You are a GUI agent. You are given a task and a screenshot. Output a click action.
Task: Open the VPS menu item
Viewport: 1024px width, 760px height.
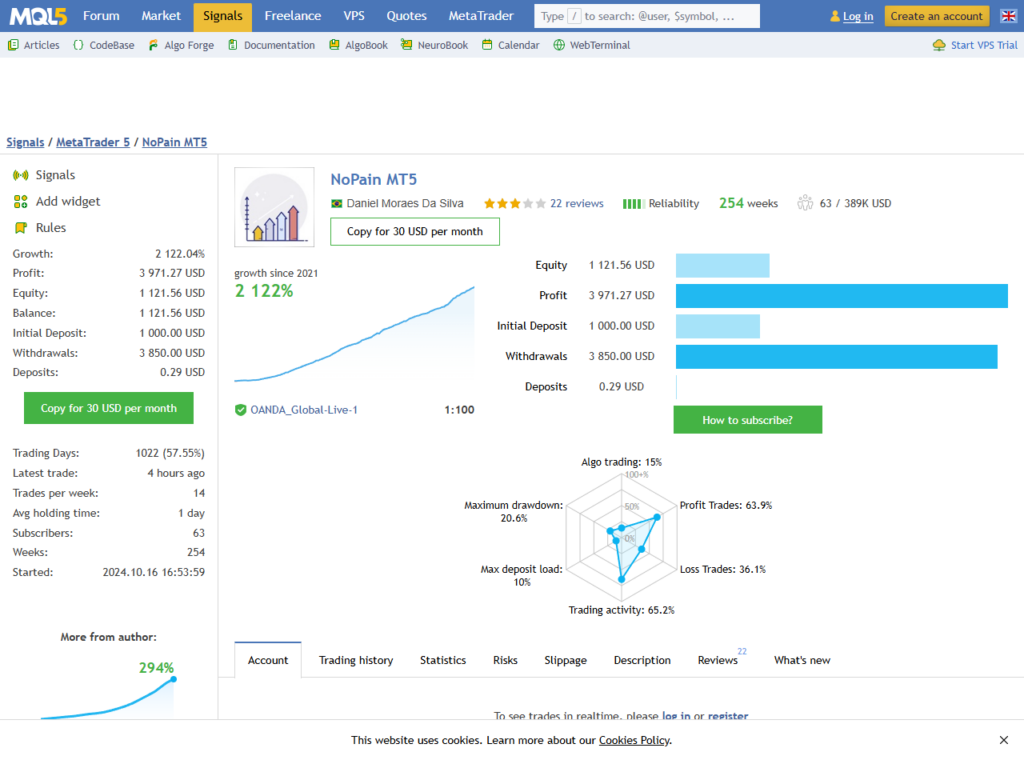(x=354, y=16)
